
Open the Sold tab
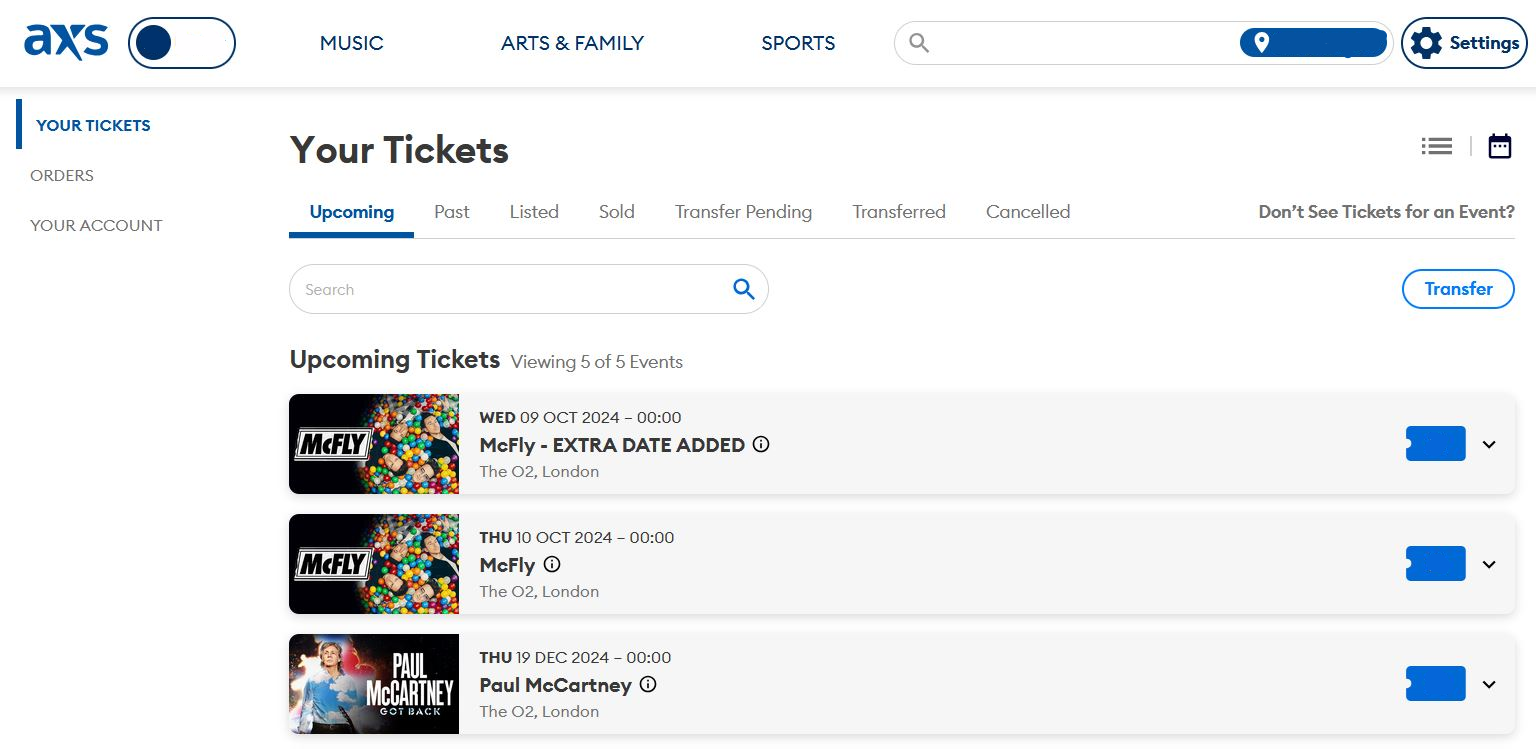617,212
